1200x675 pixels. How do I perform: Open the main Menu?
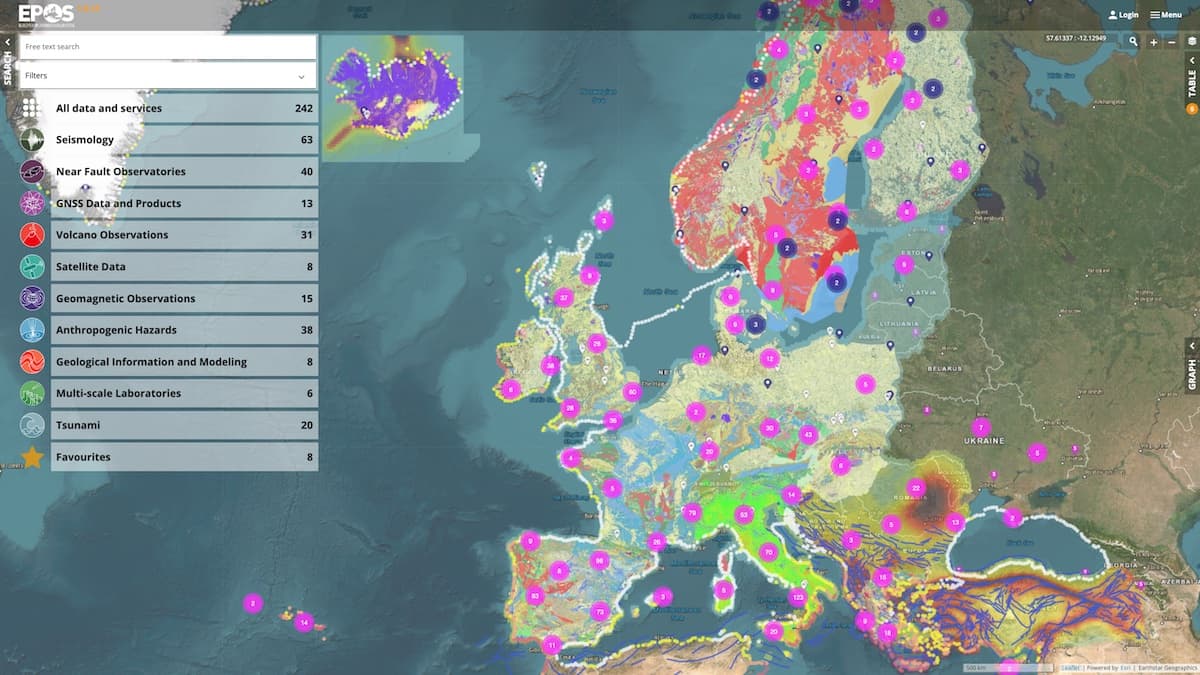(x=1166, y=15)
